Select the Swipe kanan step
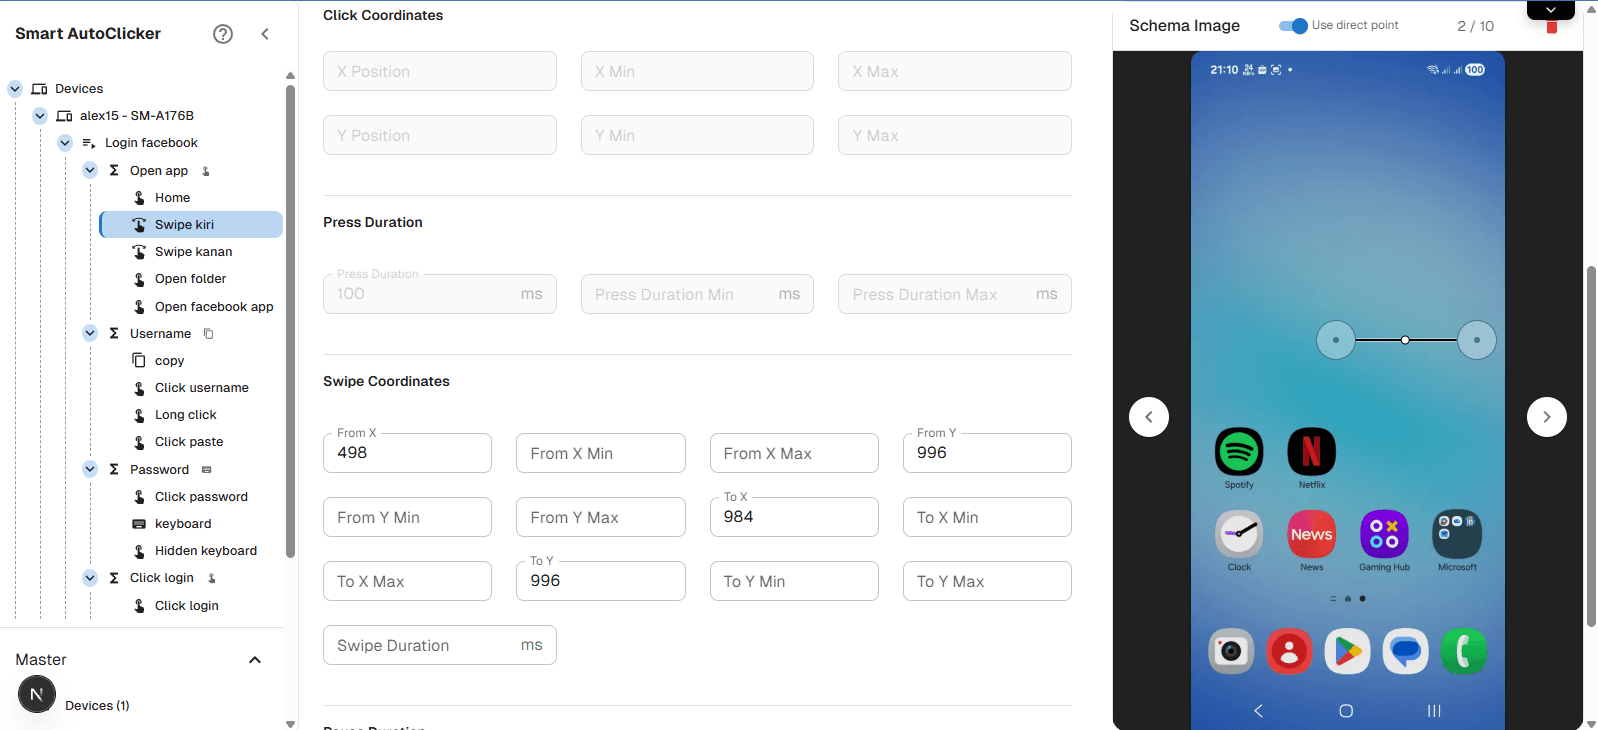The height and width of the screenshot is (730, 1598). click(x=193, y=252)
